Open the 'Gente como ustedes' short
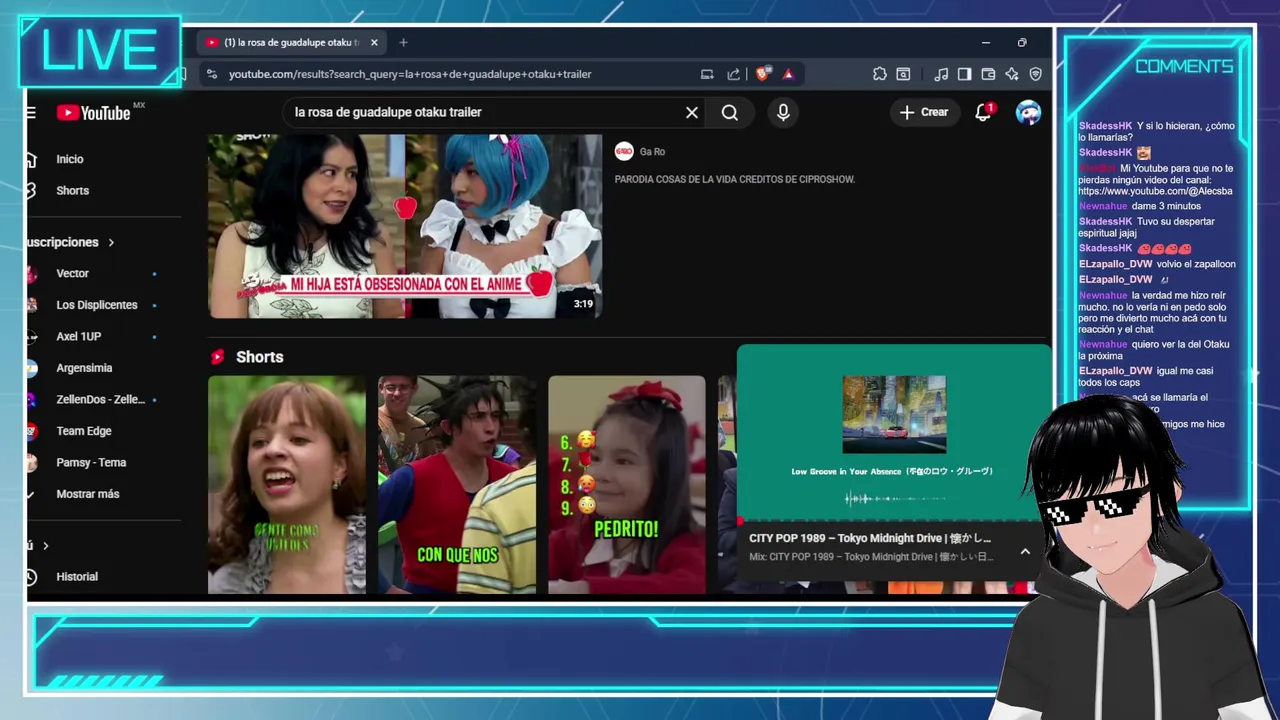The height and width of the screenshot is (720, 1280). 287,485
